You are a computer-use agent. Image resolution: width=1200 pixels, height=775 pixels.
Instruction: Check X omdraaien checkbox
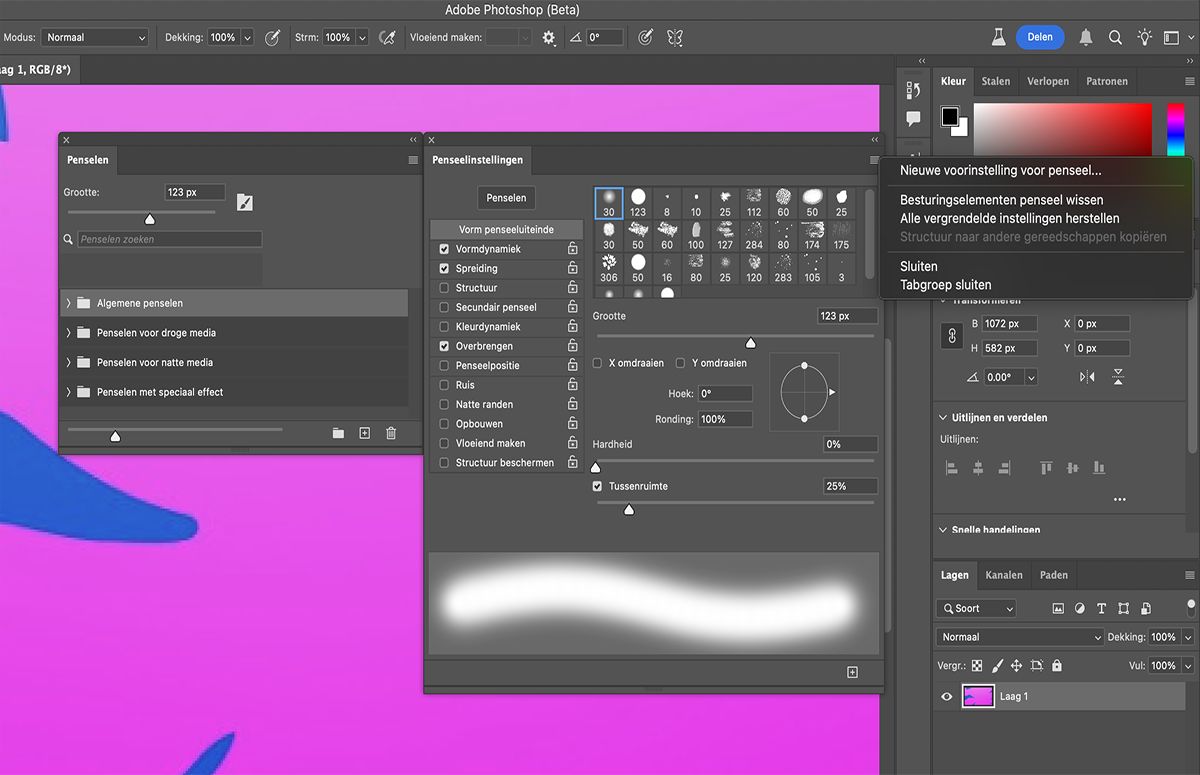(598, 363)
